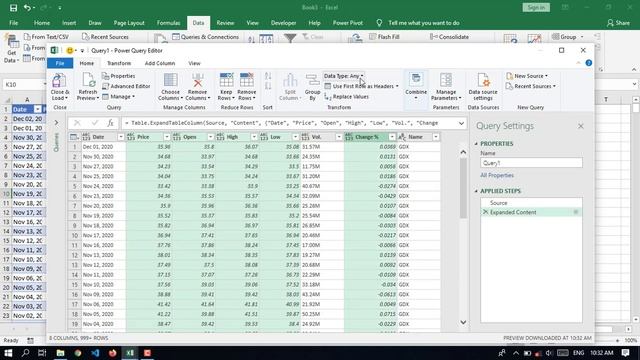Open the Power Query help icon
The width and height of the screenshot is (640, 360).
[589, 63]
